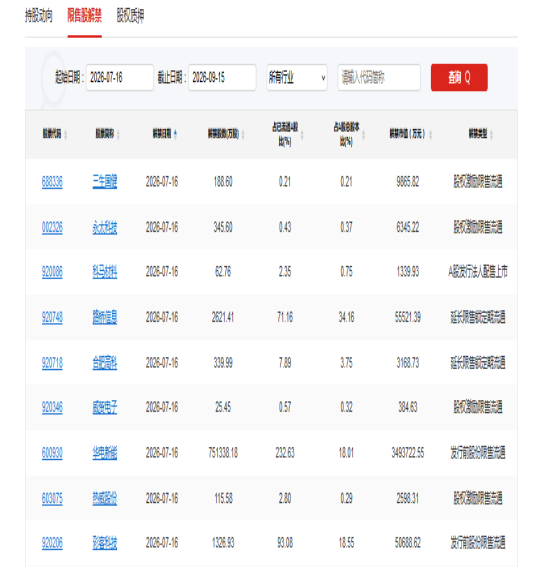Click the market value 1339.93

coord(408,272)
